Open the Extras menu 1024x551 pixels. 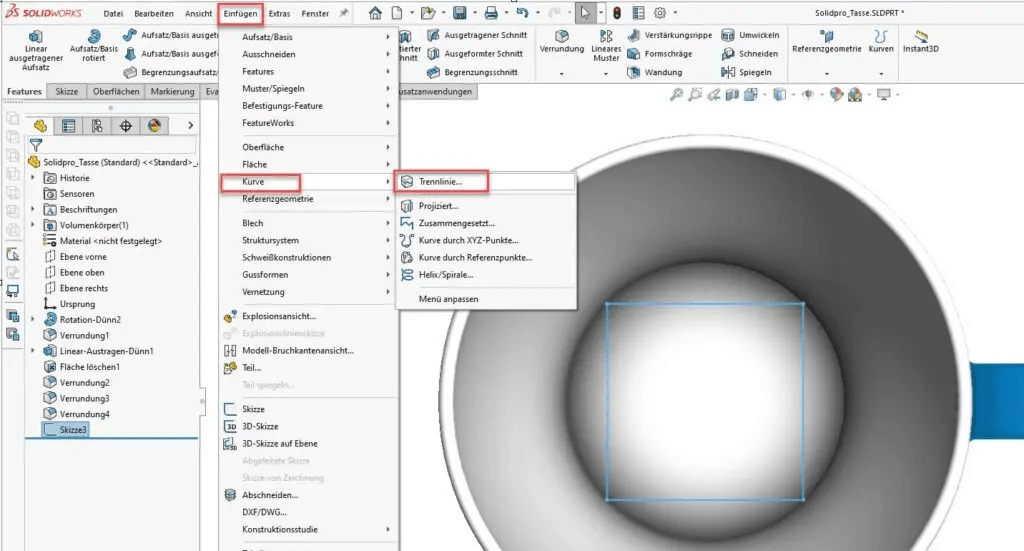280,14
